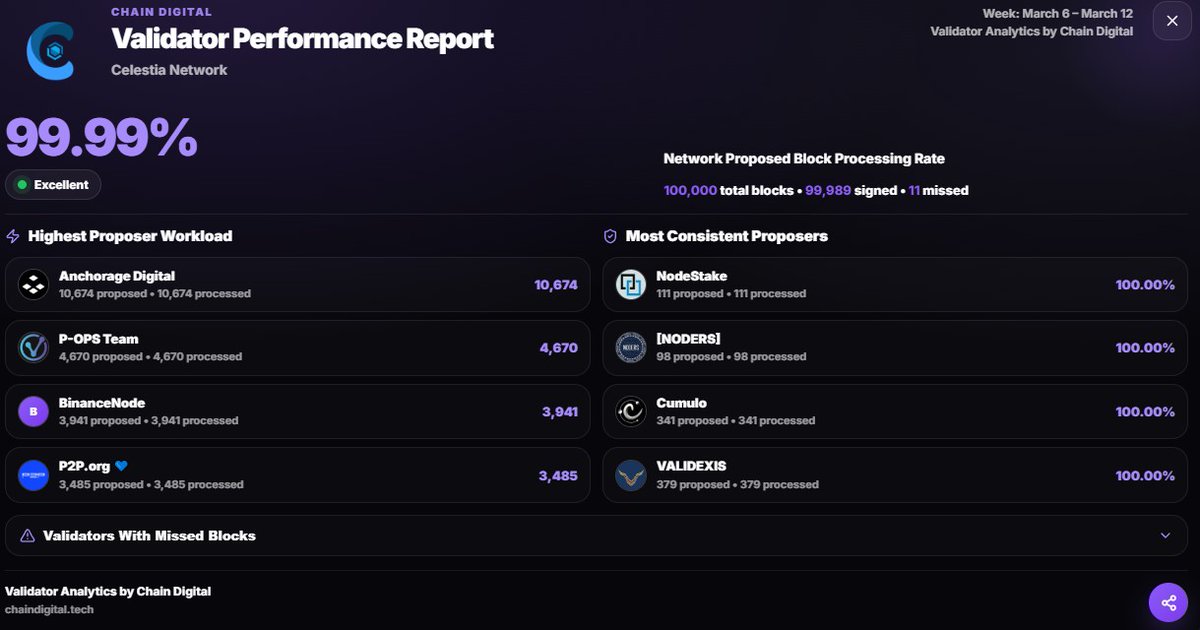This screenshot has width=1200, height=630.
Task: Click the 3,485 purple block count value
Action: click(x=559, y=476)
